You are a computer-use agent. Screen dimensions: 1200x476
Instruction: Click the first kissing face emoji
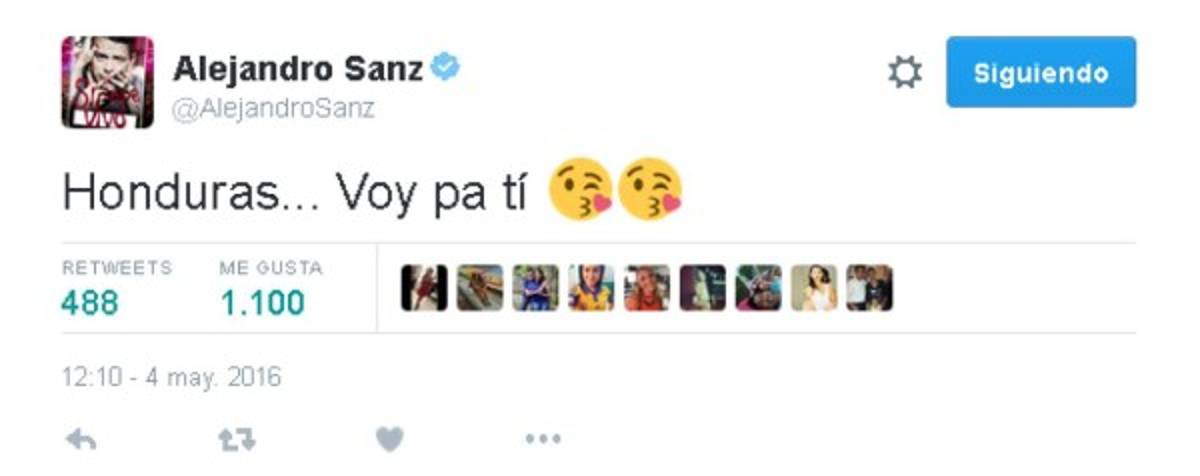pyautogui.click(x=581, y=193)
